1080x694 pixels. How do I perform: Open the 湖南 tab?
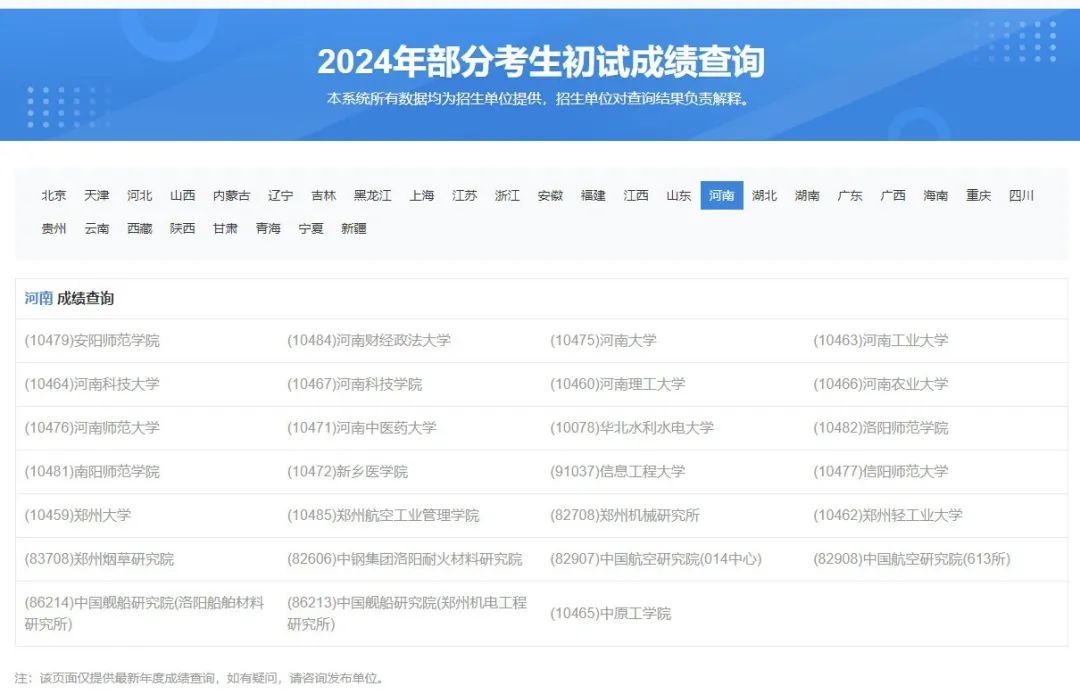[807, 196]
